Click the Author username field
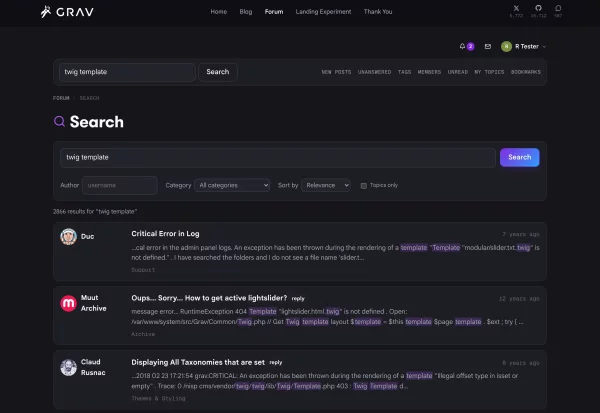This screenshot has width=600, height=413. click(120, 185)
